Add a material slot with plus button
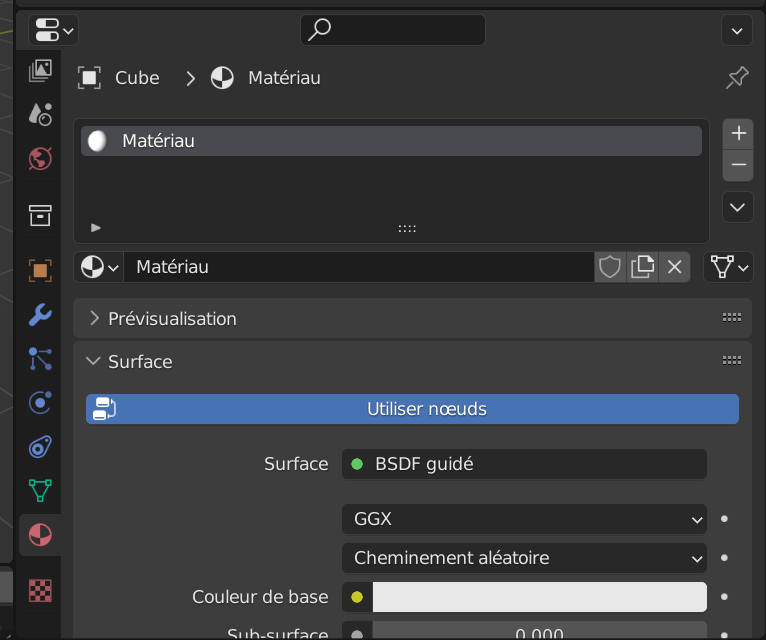The image size is (766, 640). tap(738, 133)
